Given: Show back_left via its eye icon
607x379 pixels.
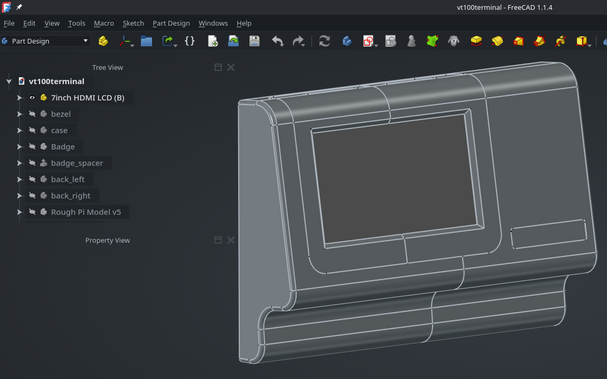Looking at the screenshot, I should pos(32,179).
